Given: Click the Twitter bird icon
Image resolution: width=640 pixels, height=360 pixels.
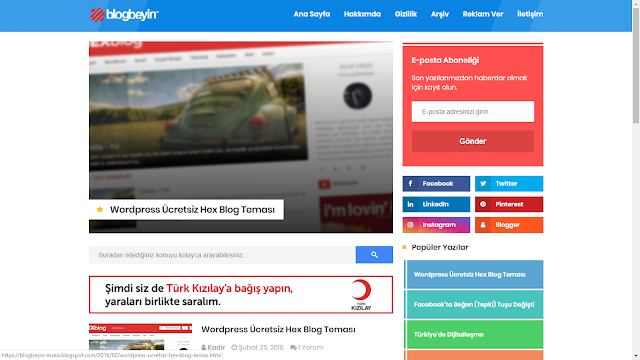Looking at the screenshot, I should (483, 184).
